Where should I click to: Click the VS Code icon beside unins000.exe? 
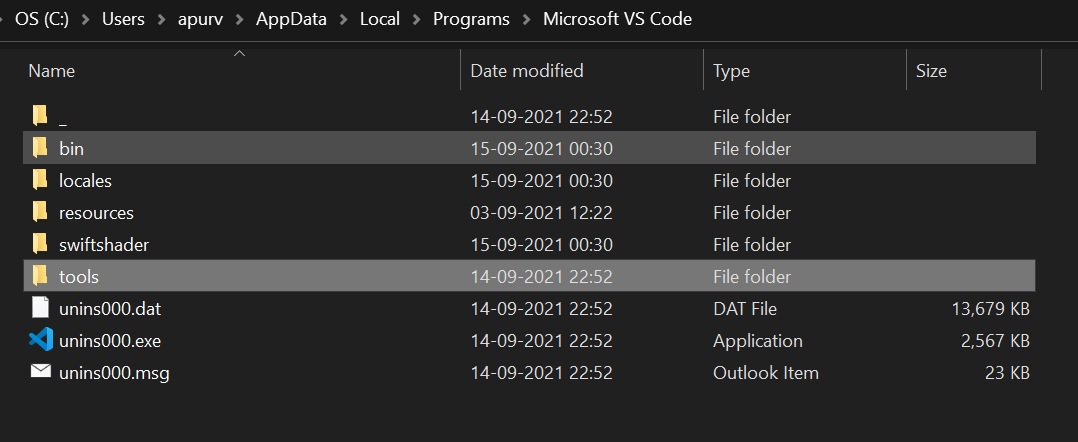click(x=40, y=341)
